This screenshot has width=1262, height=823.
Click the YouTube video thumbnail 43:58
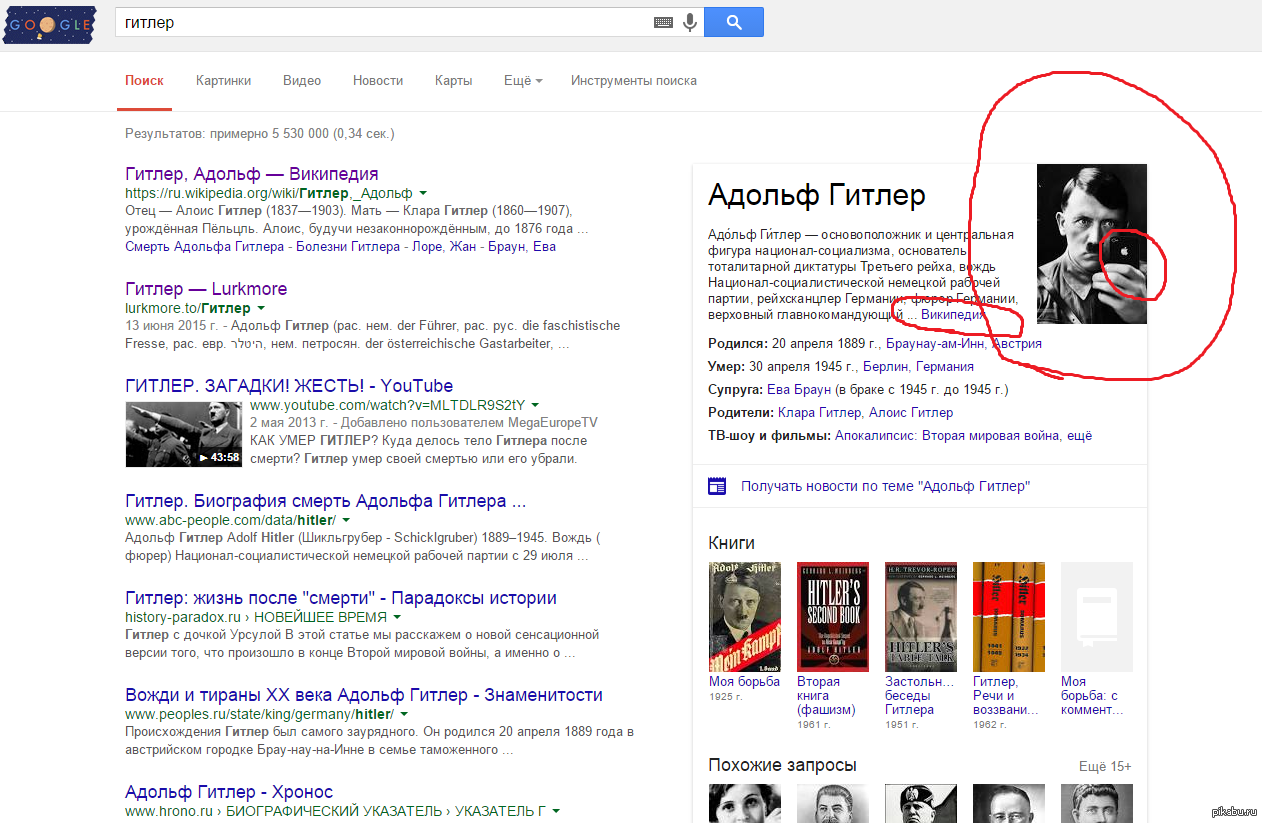tap(184, 434)
